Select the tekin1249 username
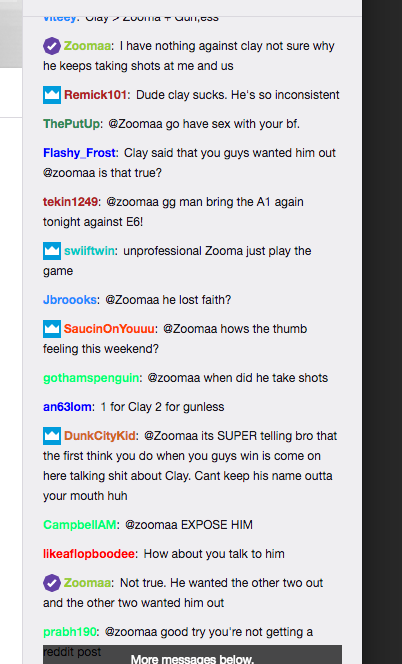The height and width of the screenshot is (664, 402). 70,202
